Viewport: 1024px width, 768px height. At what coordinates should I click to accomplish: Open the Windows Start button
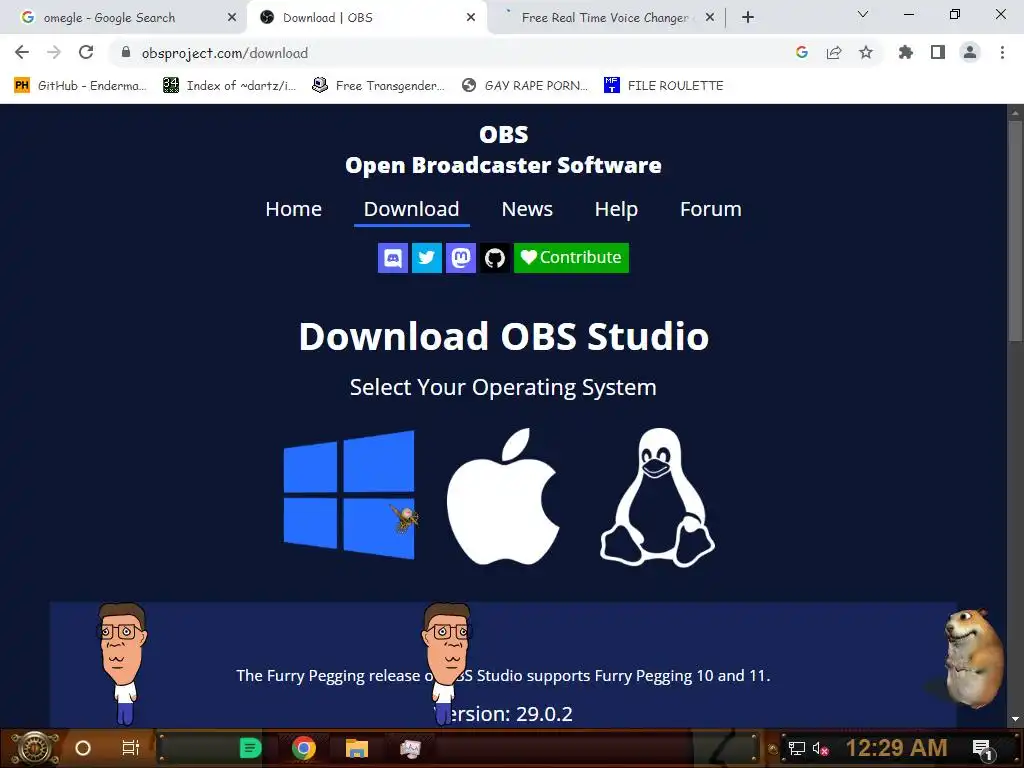point(35,748)
